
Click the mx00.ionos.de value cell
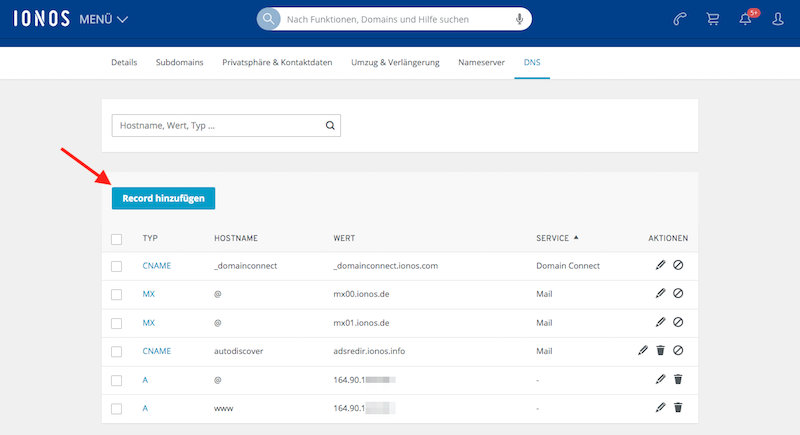point(361,294)
